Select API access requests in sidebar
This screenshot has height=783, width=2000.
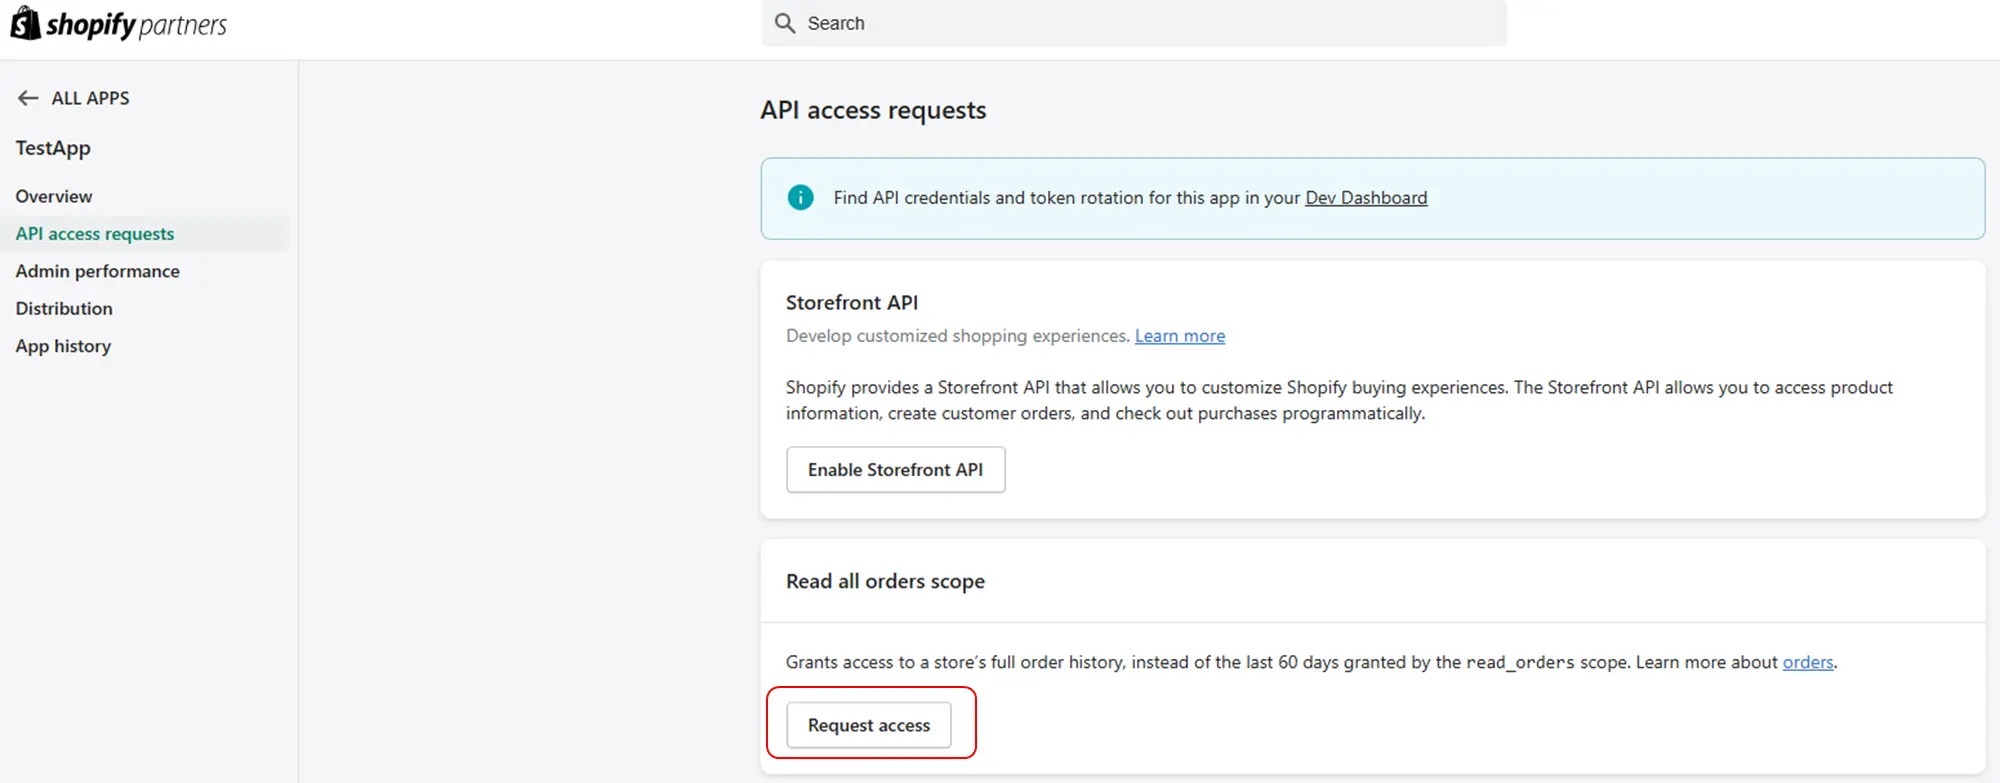point(95,234)
